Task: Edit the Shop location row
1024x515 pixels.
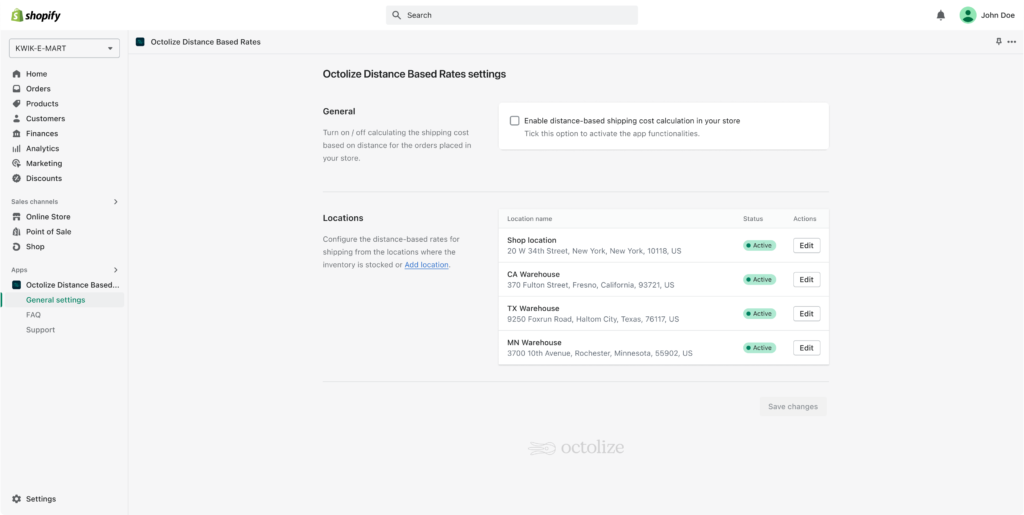Action: [807, 245]
